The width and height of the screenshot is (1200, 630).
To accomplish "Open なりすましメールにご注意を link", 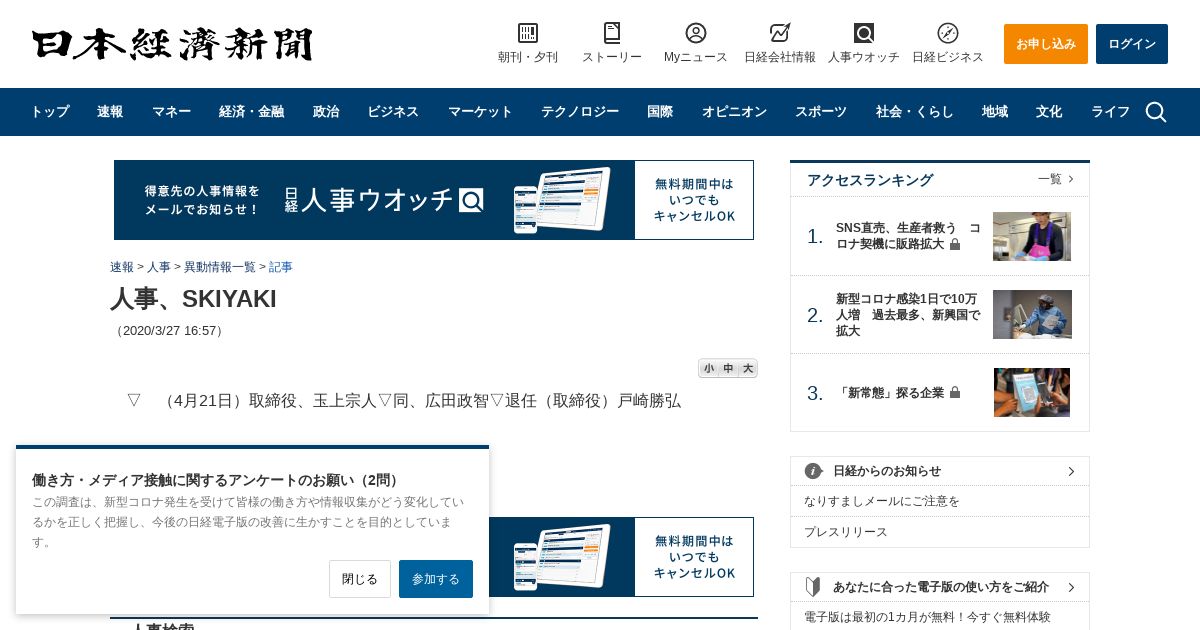I will coord(882,501).
